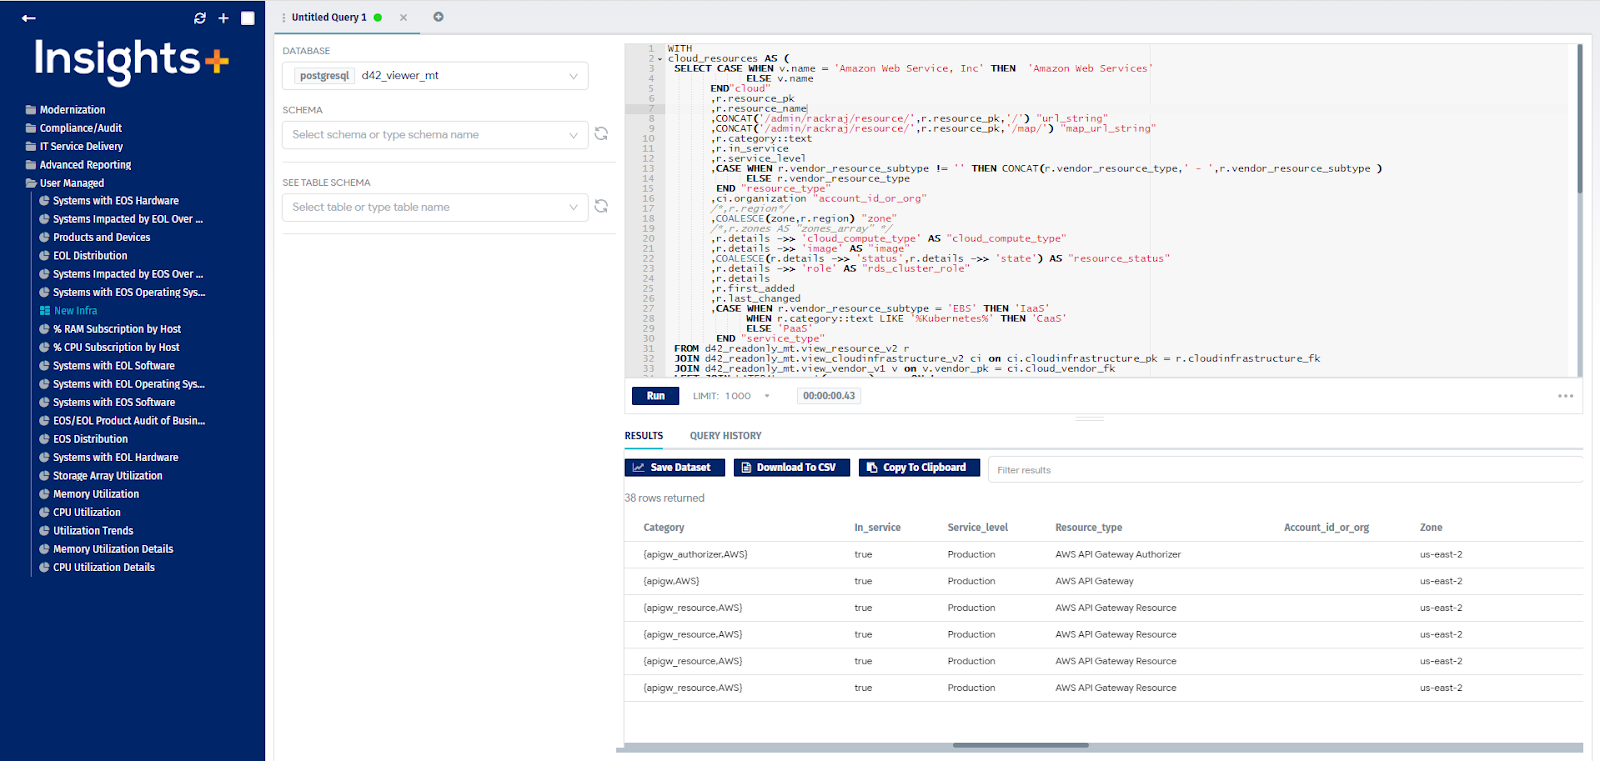Click the sidebar refresh icon
The image size is (1600, 761).
coord(200,18)
